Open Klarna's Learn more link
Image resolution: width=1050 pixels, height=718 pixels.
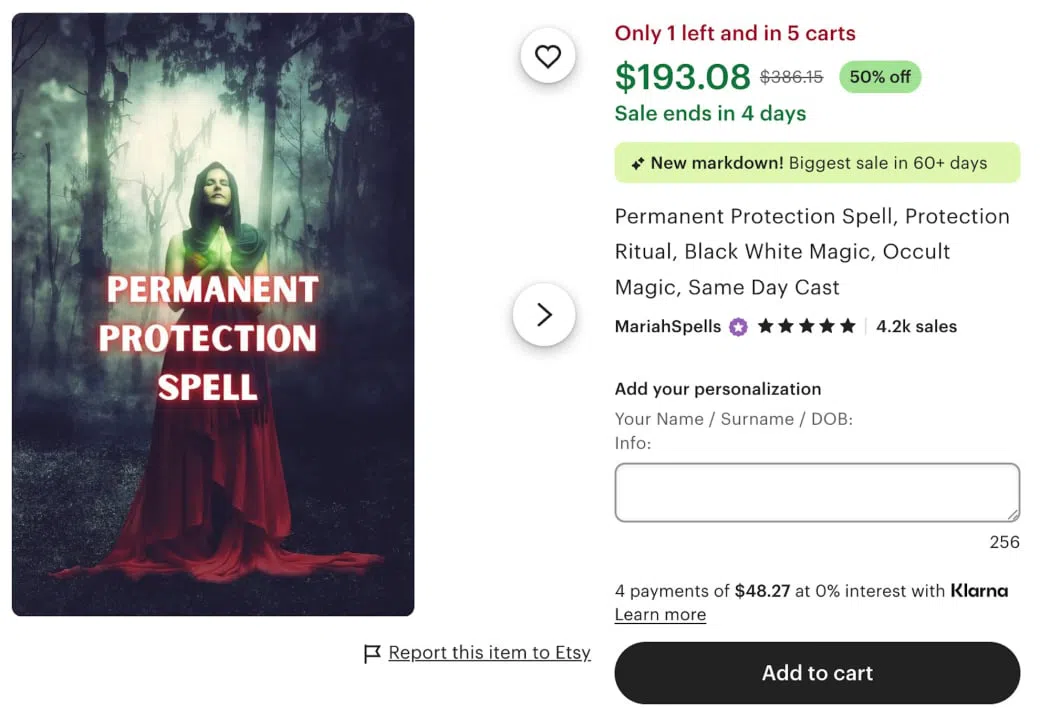point(660,615)
